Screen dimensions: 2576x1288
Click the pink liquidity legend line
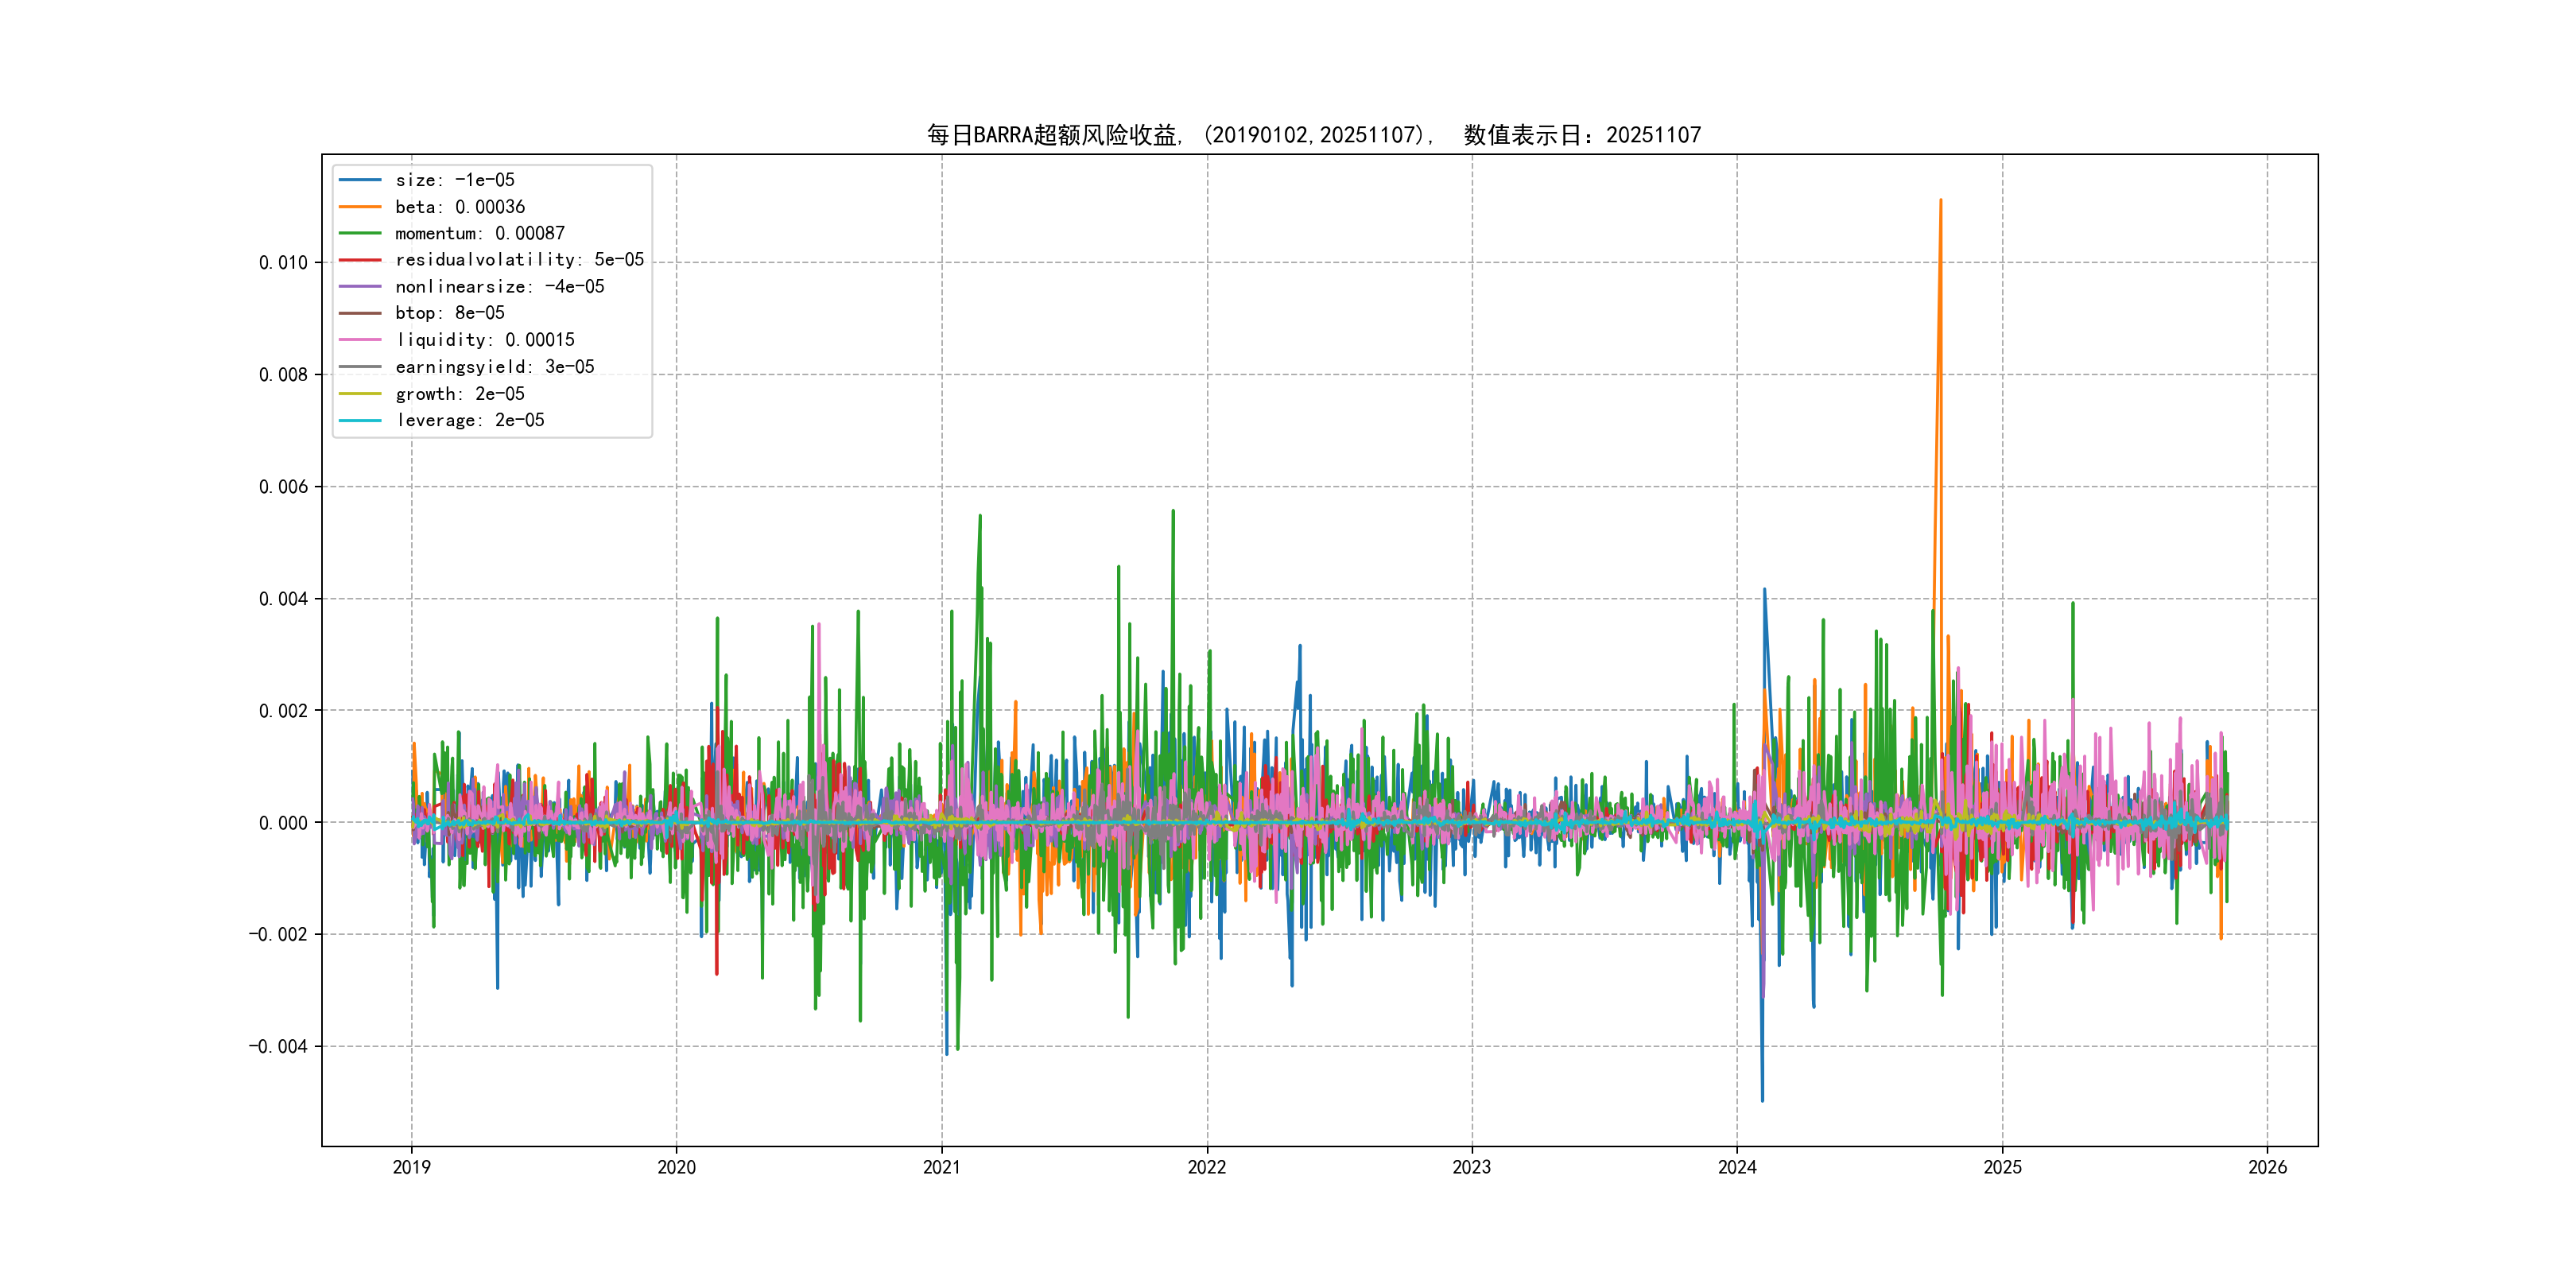coord(360,340)
